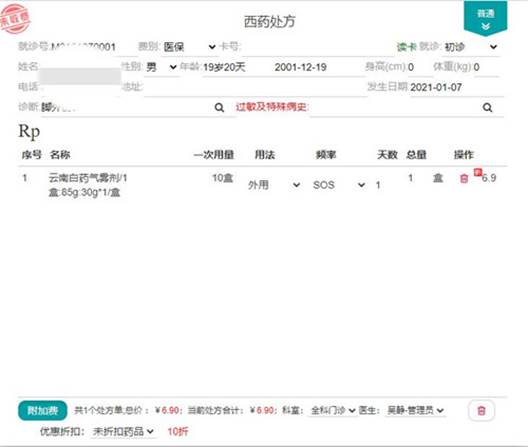
Task: Open the 科室 全科门诊 dropdown
Action: [333, 410]
